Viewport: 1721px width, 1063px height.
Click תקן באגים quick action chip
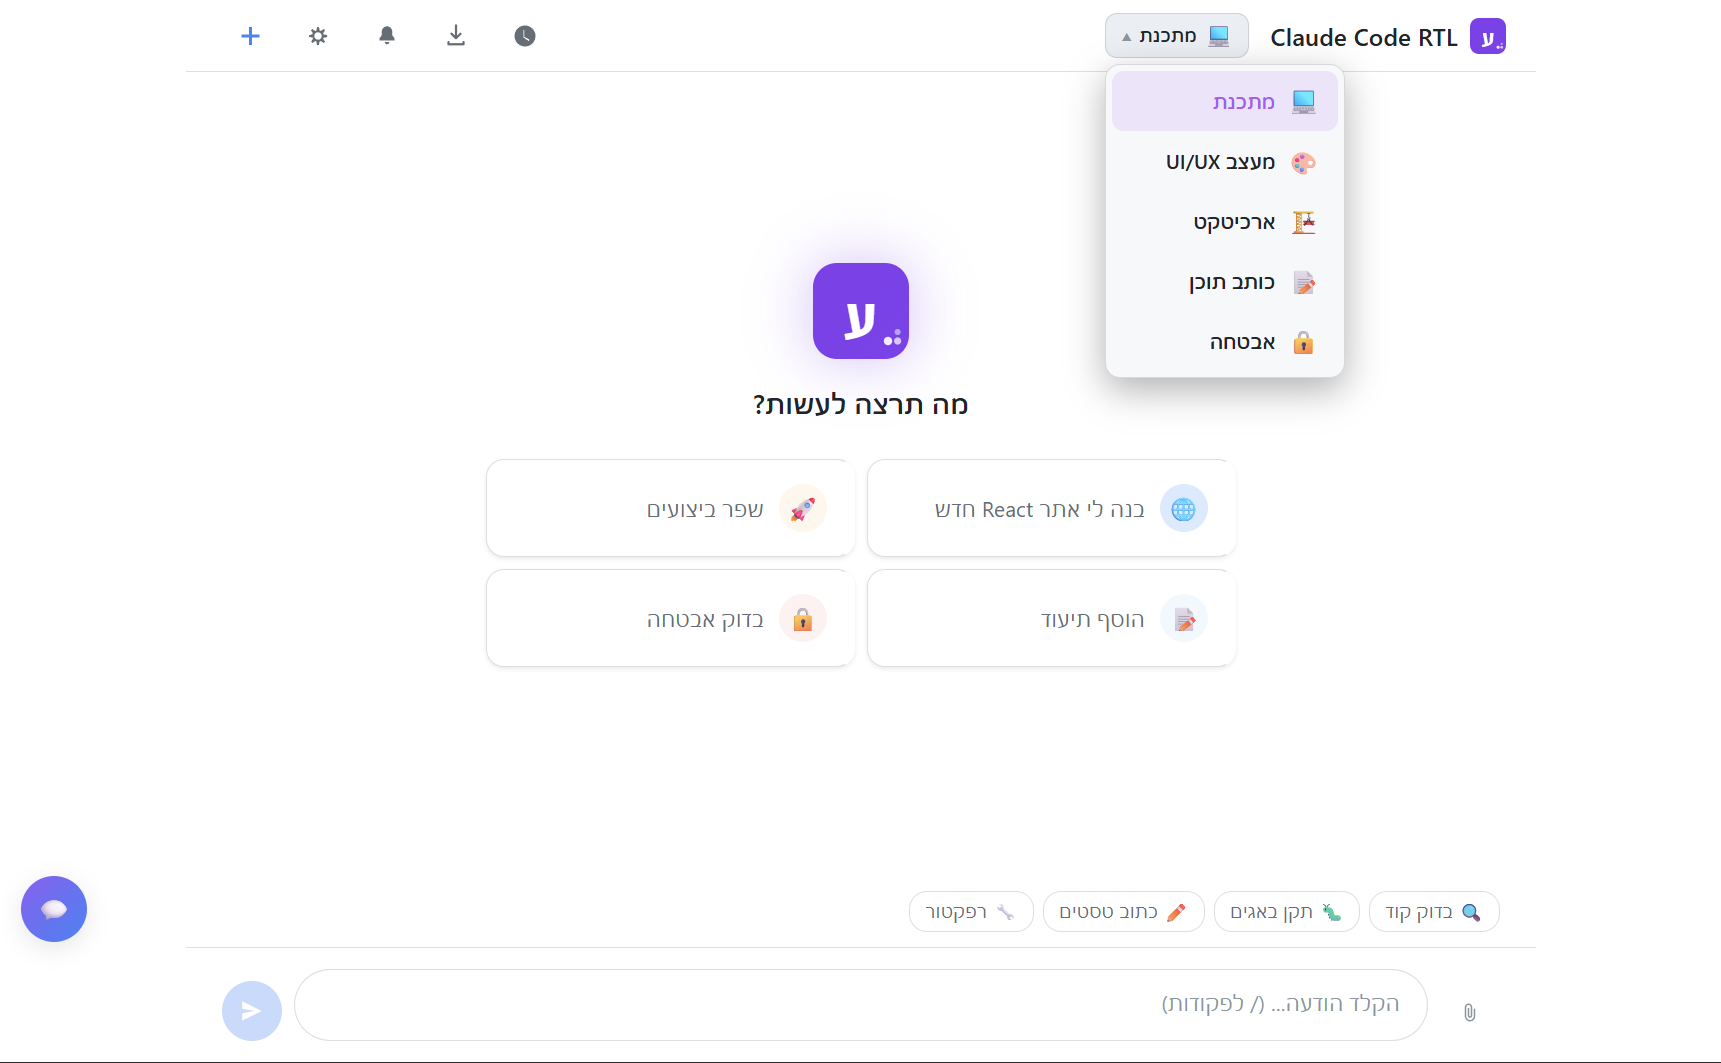click(1287, 911)
